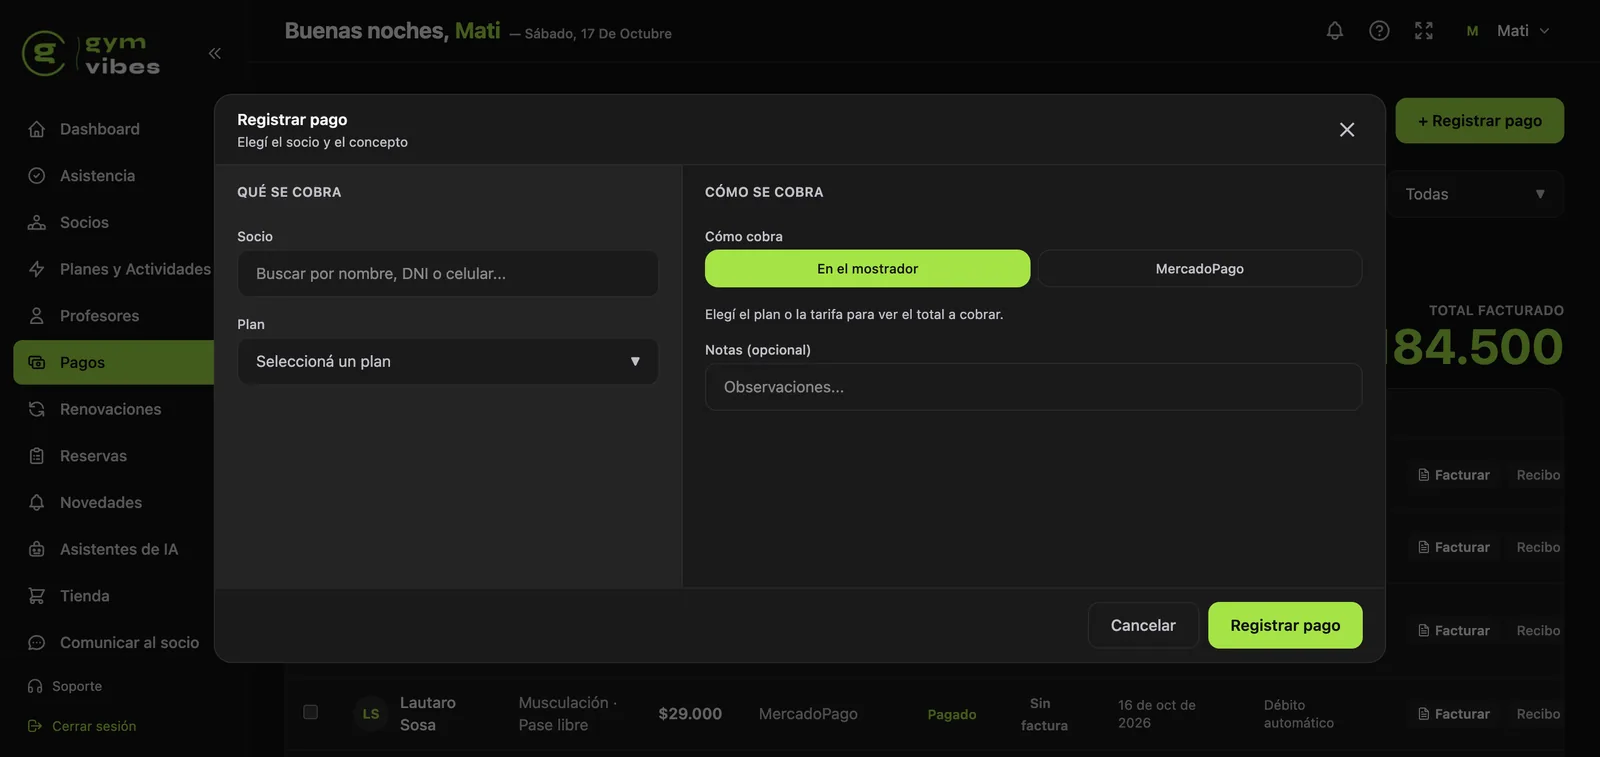Click the Planes y Actividades lightning icon
This screenshot has height=757, width=1600.
[x=37, y=269]
